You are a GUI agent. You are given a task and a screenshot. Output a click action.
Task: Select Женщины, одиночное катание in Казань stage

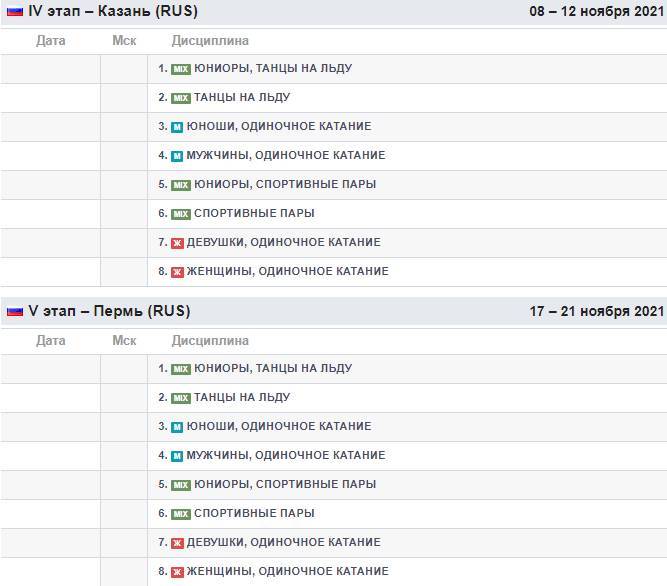point(287,272)
